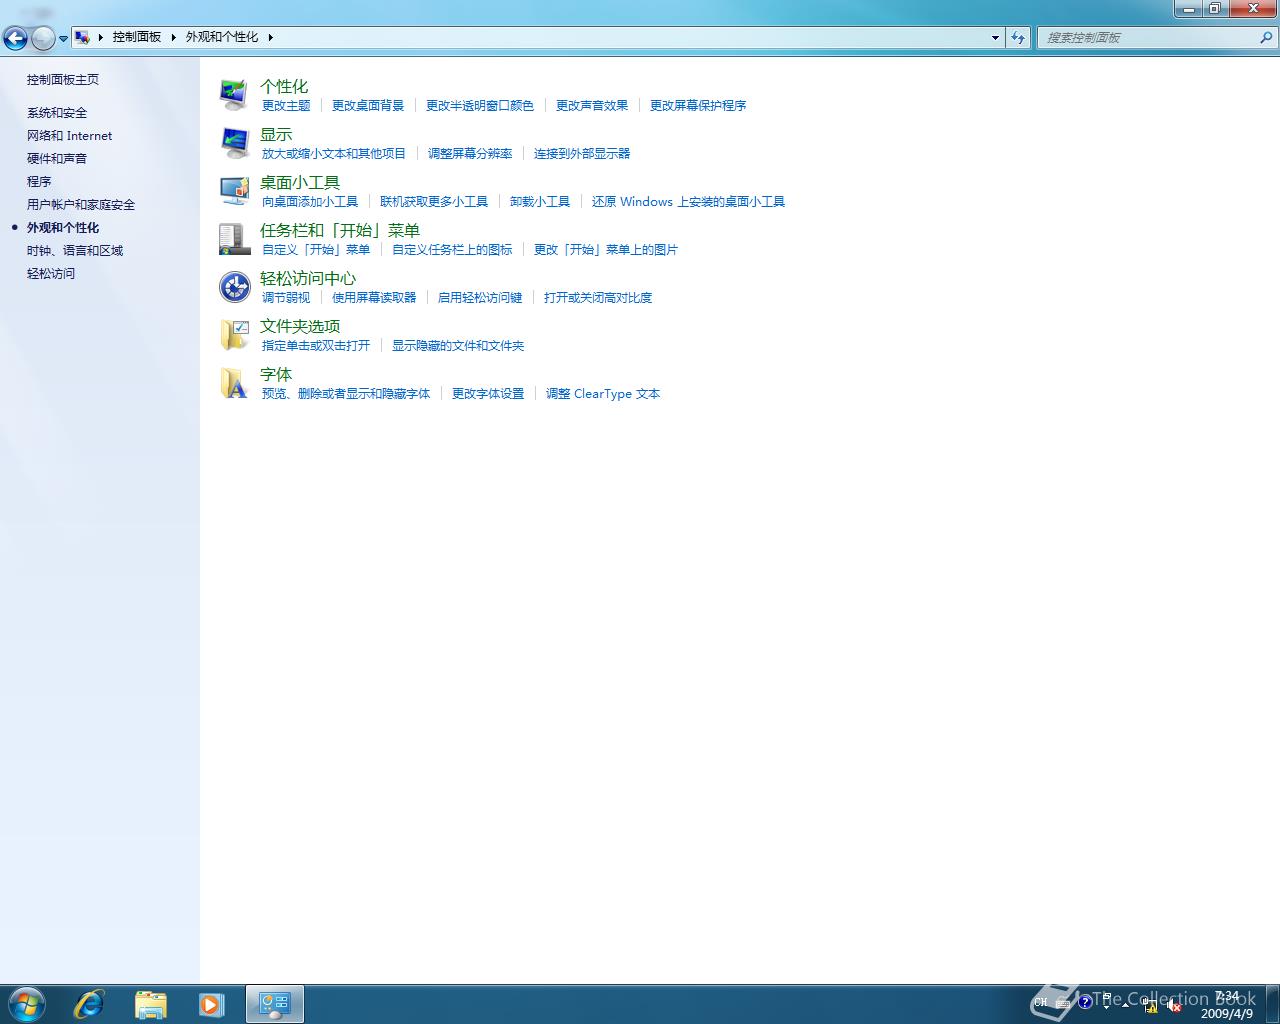Click the CH input language indicator

(x=1041, y=1002)
